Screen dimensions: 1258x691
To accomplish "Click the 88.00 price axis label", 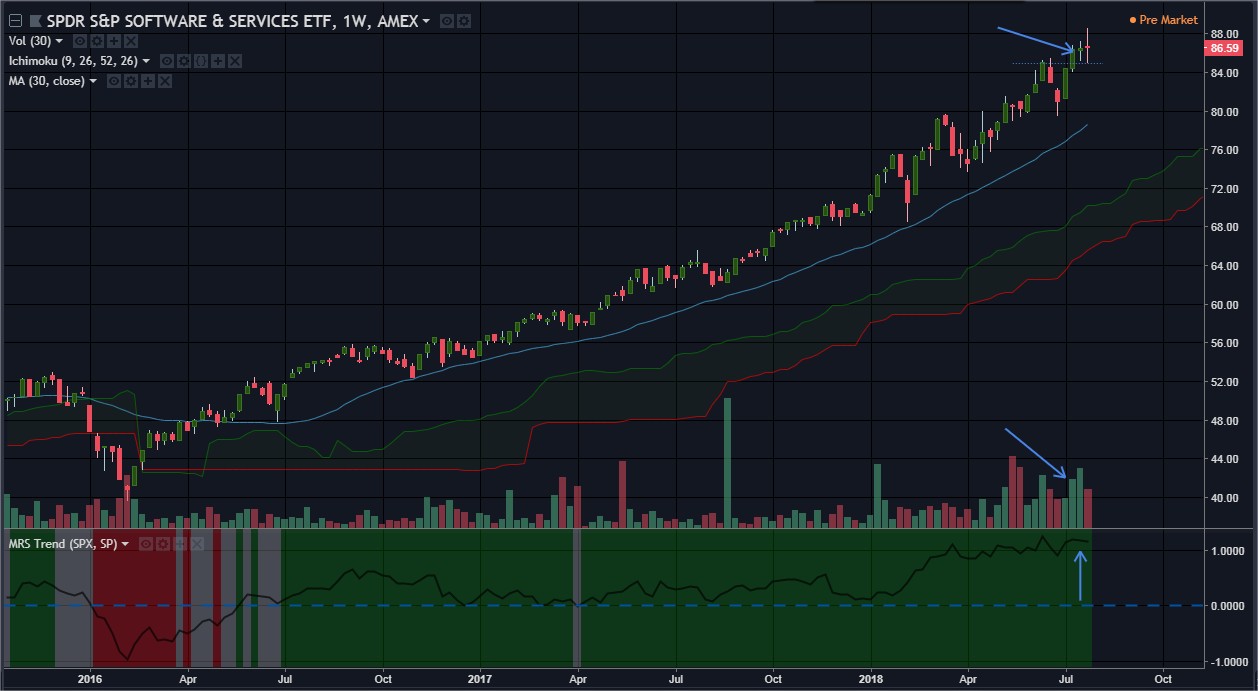I will tap(1224, 34).
